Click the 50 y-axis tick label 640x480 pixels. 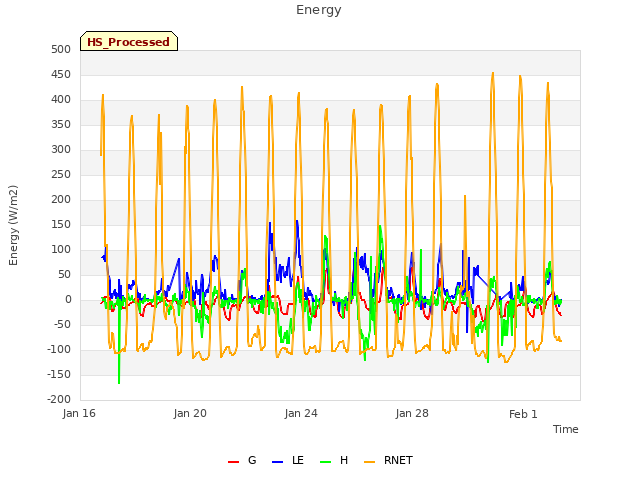[64, 275]
